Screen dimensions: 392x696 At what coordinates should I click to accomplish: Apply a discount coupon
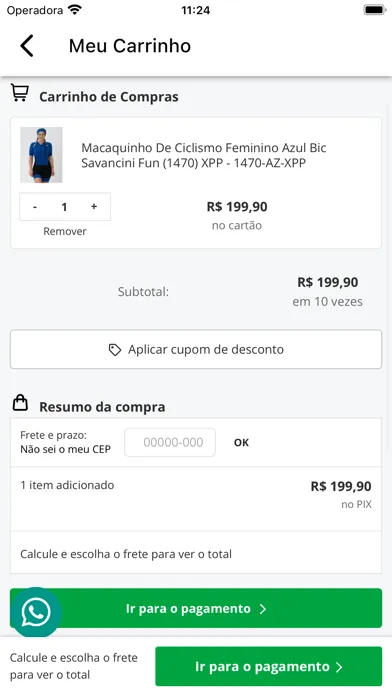(196, 349)
